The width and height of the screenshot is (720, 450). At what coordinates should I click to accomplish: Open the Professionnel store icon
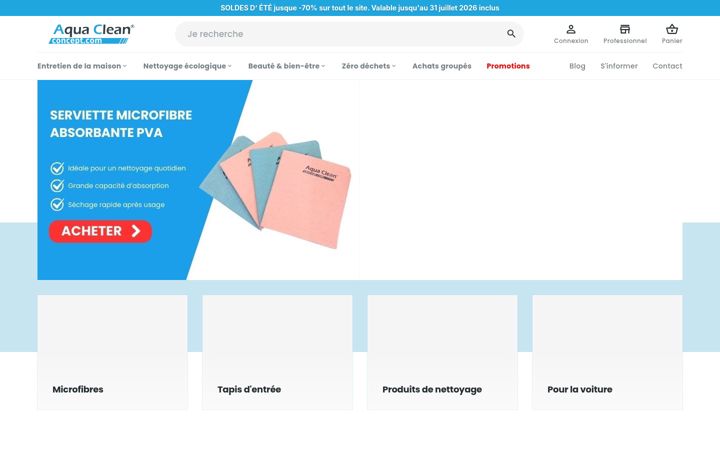625,34
